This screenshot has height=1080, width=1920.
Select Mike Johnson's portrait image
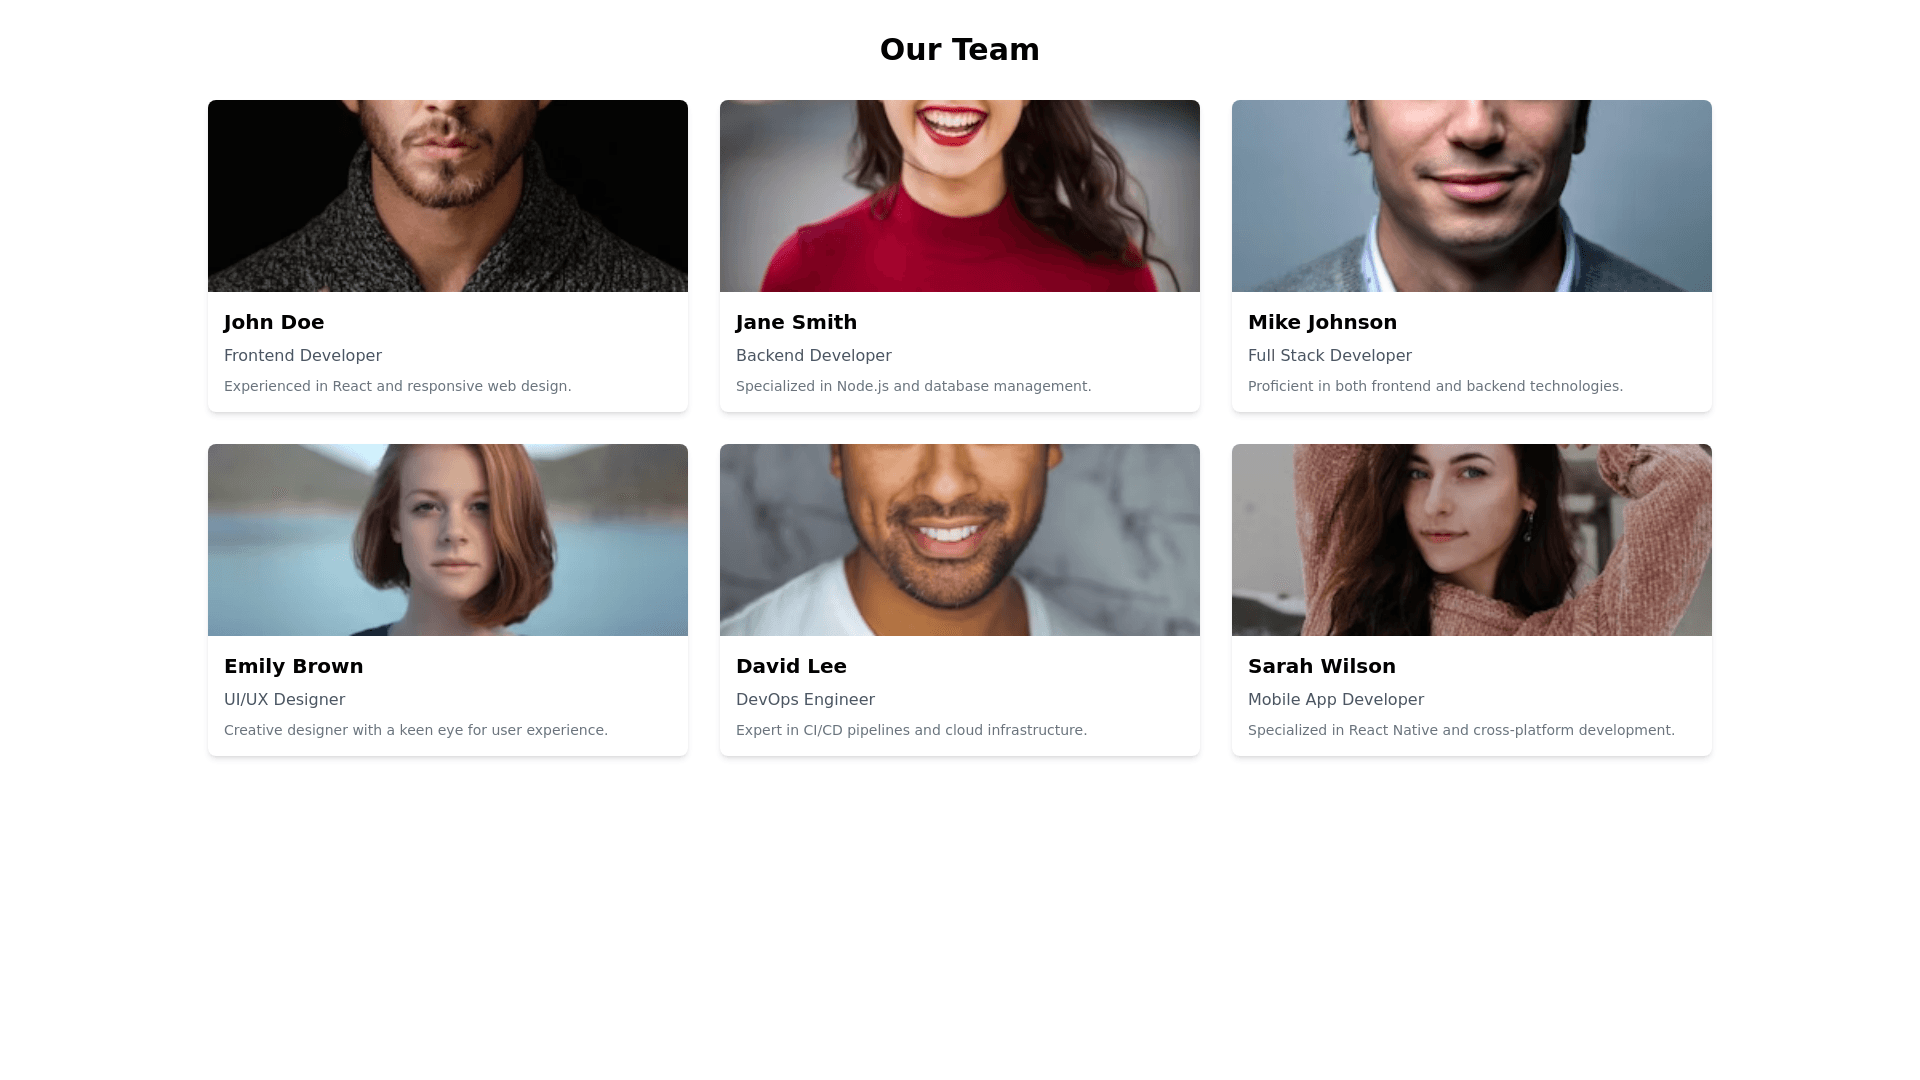click(x=1472, y=196)
